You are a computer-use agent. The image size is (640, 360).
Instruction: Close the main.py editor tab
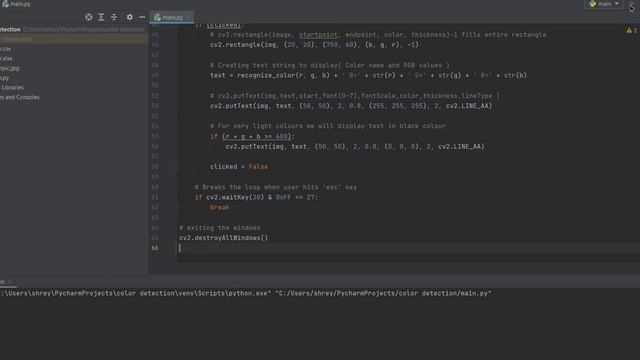(x=189, y=17)
